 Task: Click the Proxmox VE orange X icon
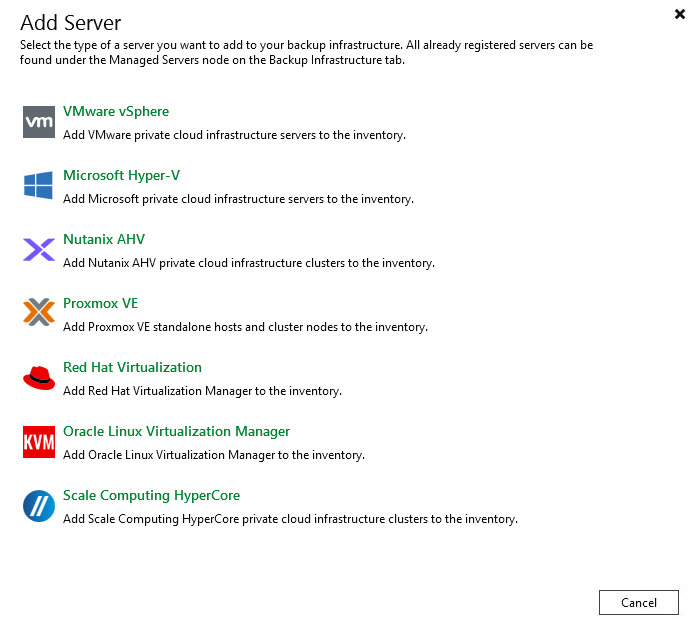[x=39, y=312]
